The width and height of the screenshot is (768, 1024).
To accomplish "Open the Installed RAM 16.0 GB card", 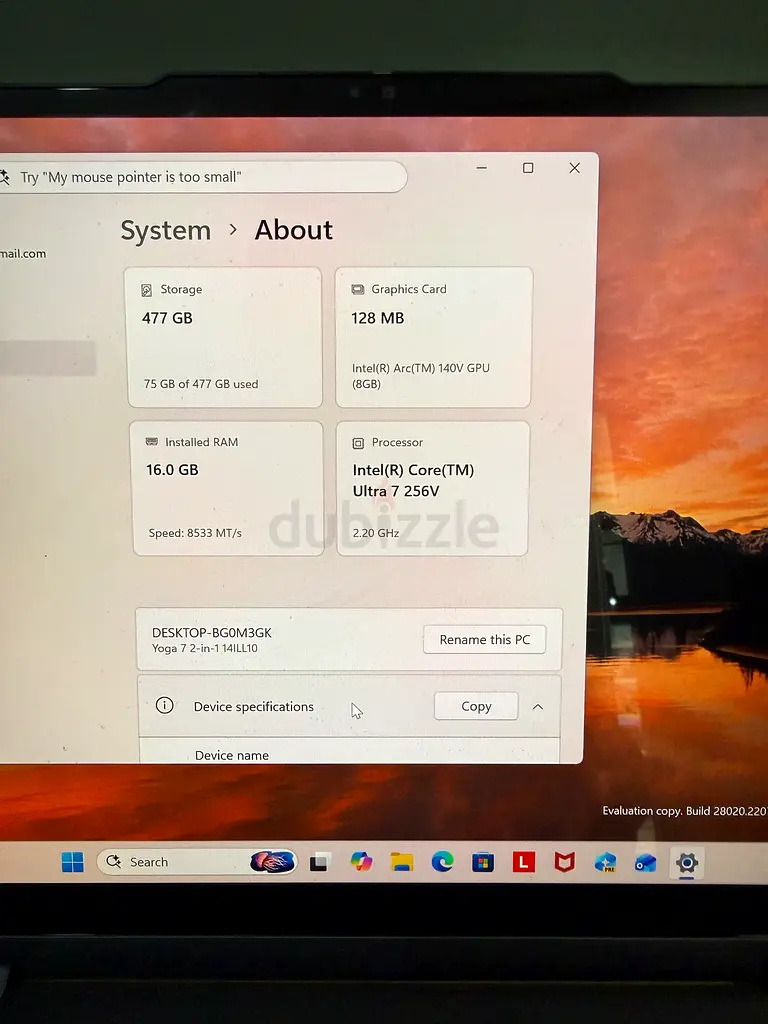I will pyautogui.click(x=228, y=488).
